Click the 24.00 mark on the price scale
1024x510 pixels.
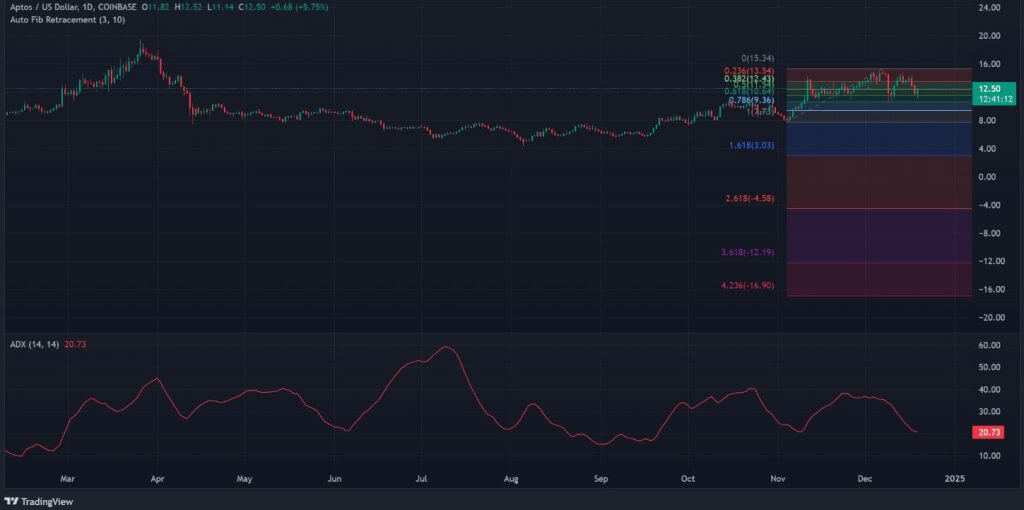coord(989,7)
